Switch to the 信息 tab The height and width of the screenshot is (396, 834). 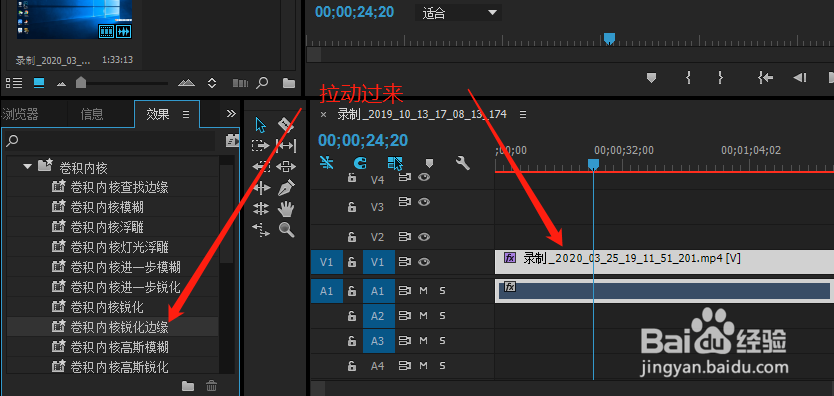pyautogui.click(x=92, y=114)
